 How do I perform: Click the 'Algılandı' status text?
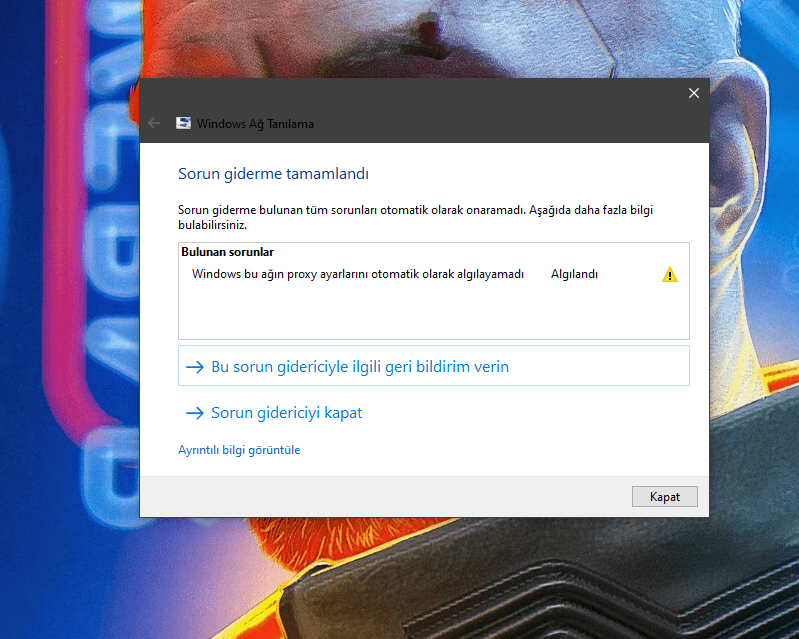pyautogui.click(x=574, y=274)
